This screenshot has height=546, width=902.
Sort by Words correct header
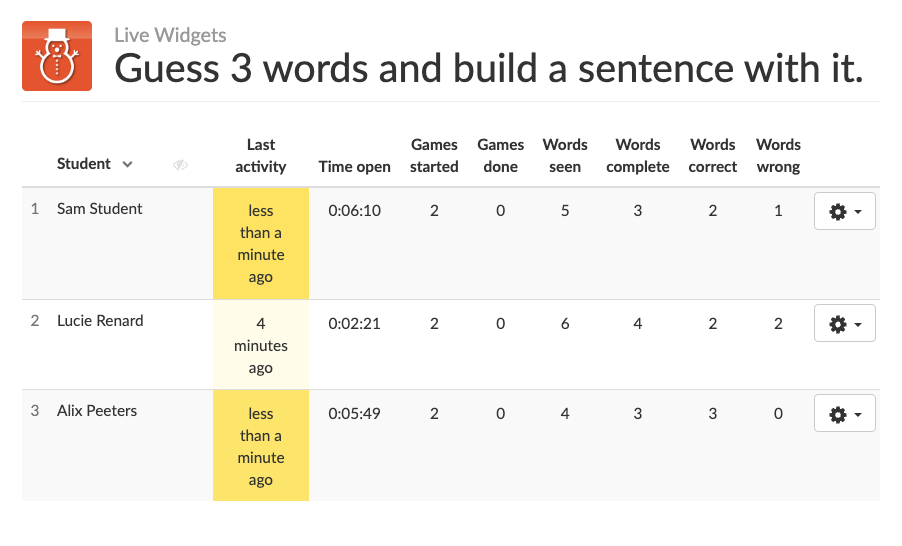712,156
